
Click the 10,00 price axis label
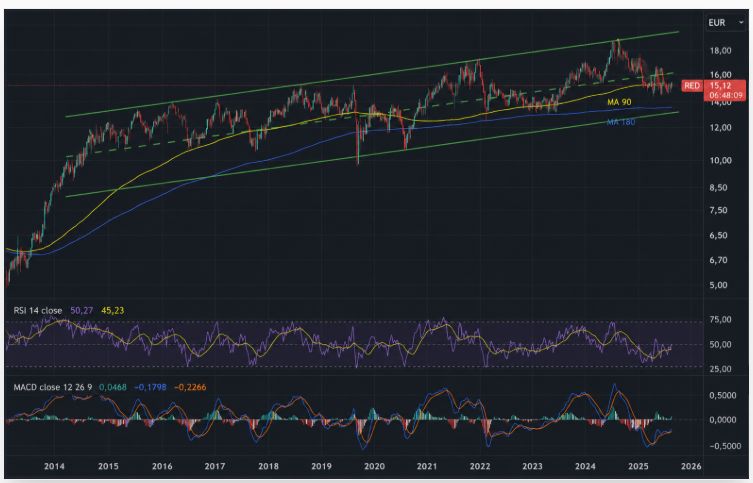tap(720, 160)
